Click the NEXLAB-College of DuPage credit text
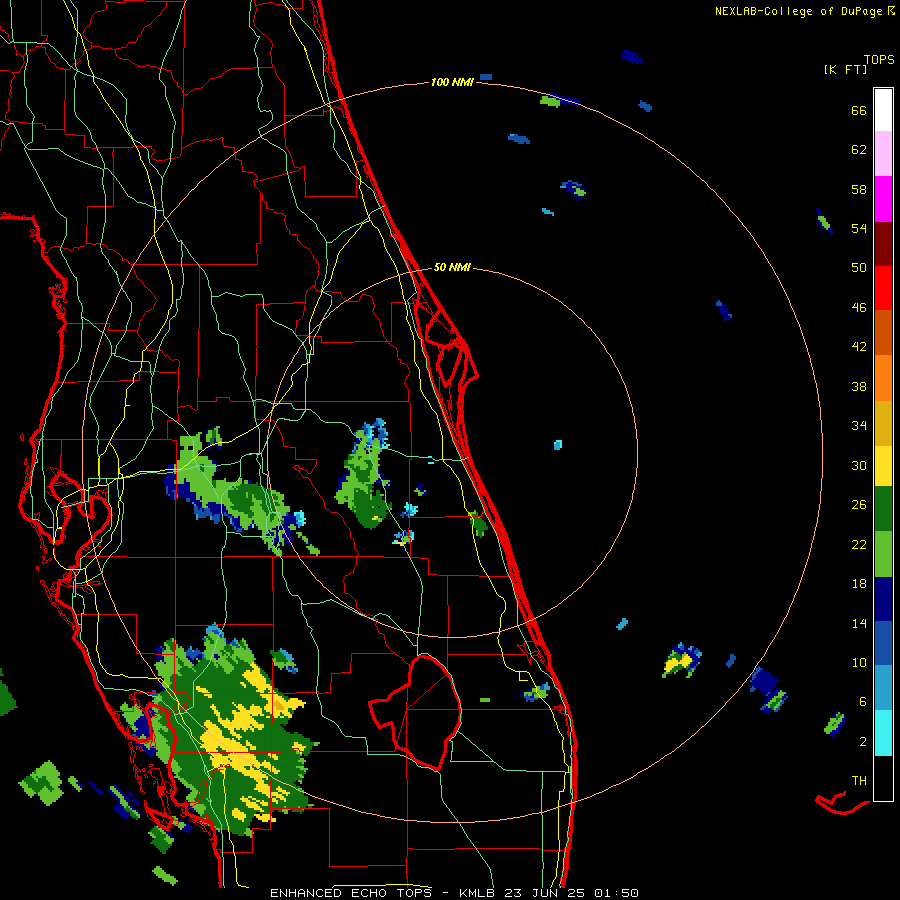900x900 pixels. point(798,11)
